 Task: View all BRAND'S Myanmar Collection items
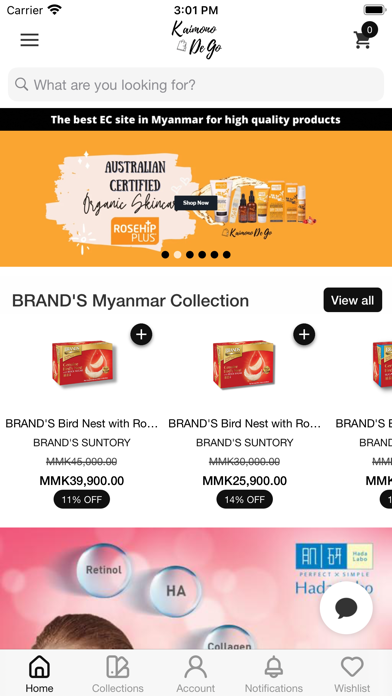352,300
